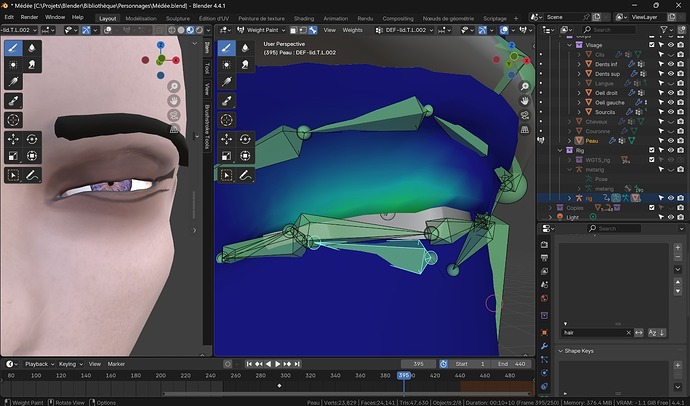Click the outliner Search field
Image resolution: width=690 pixels, height=406 pixels.
pos(609,29)
